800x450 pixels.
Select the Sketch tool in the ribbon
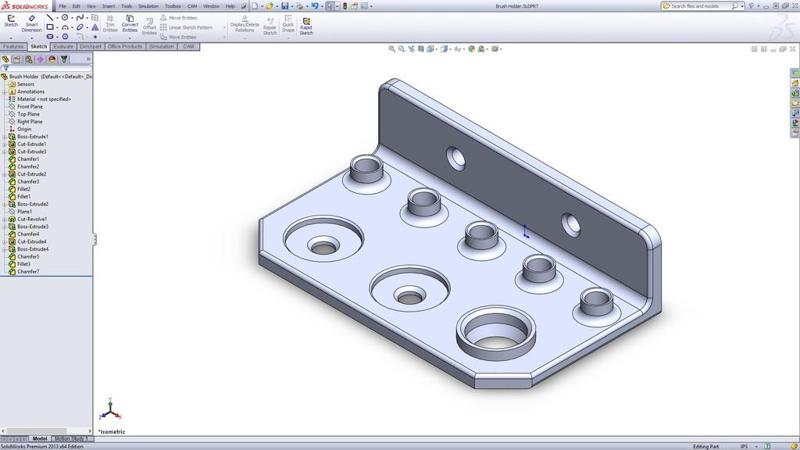(11, 21)
